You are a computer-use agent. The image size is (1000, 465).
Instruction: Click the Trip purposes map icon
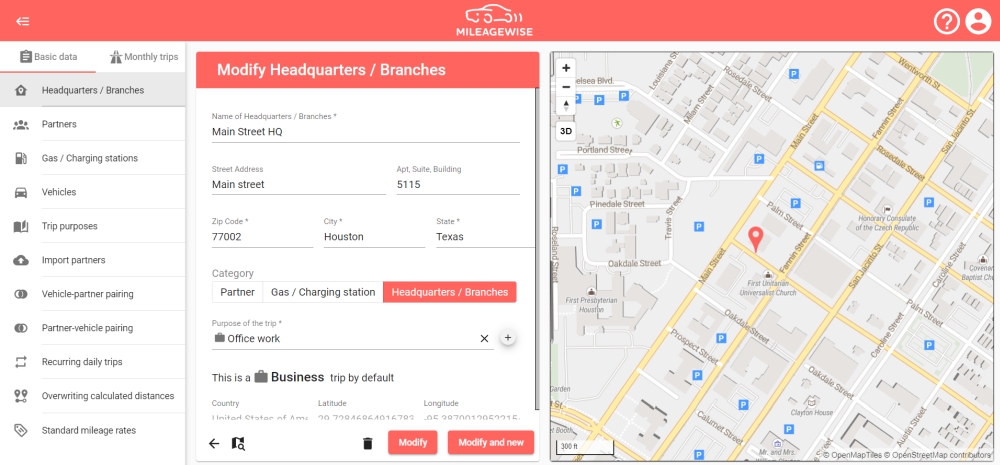20,226
